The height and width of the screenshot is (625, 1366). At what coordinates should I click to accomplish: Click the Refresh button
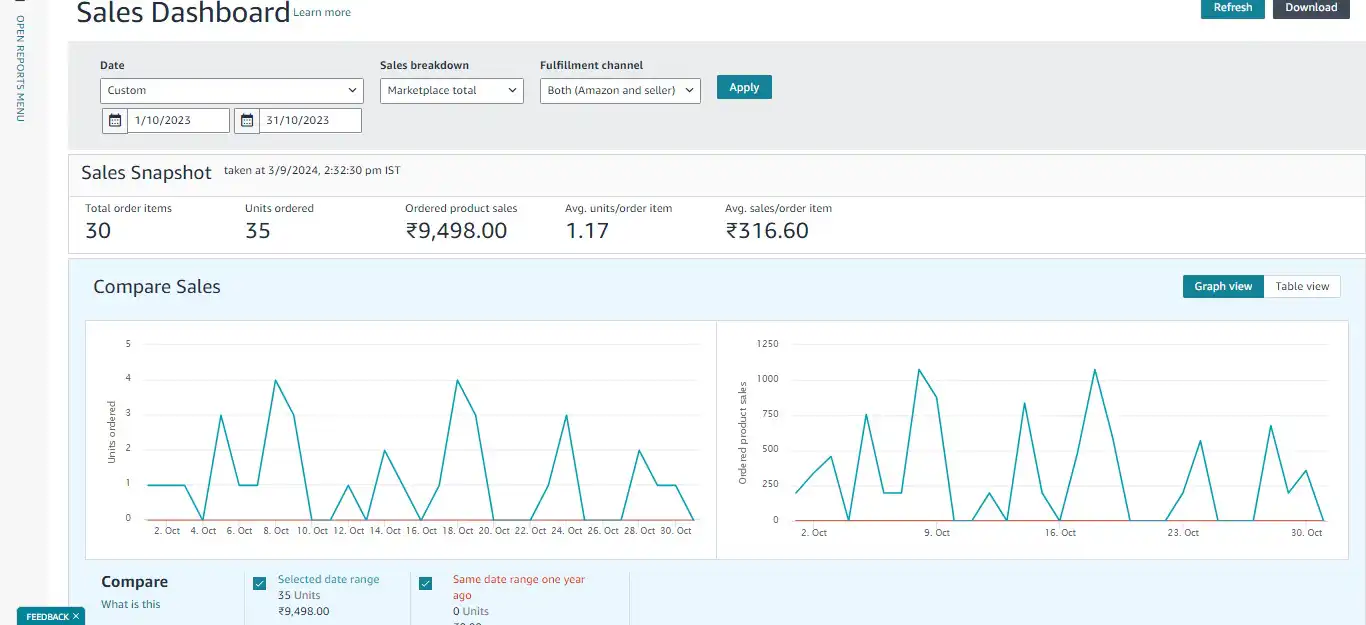click(x=1232, y=8)
